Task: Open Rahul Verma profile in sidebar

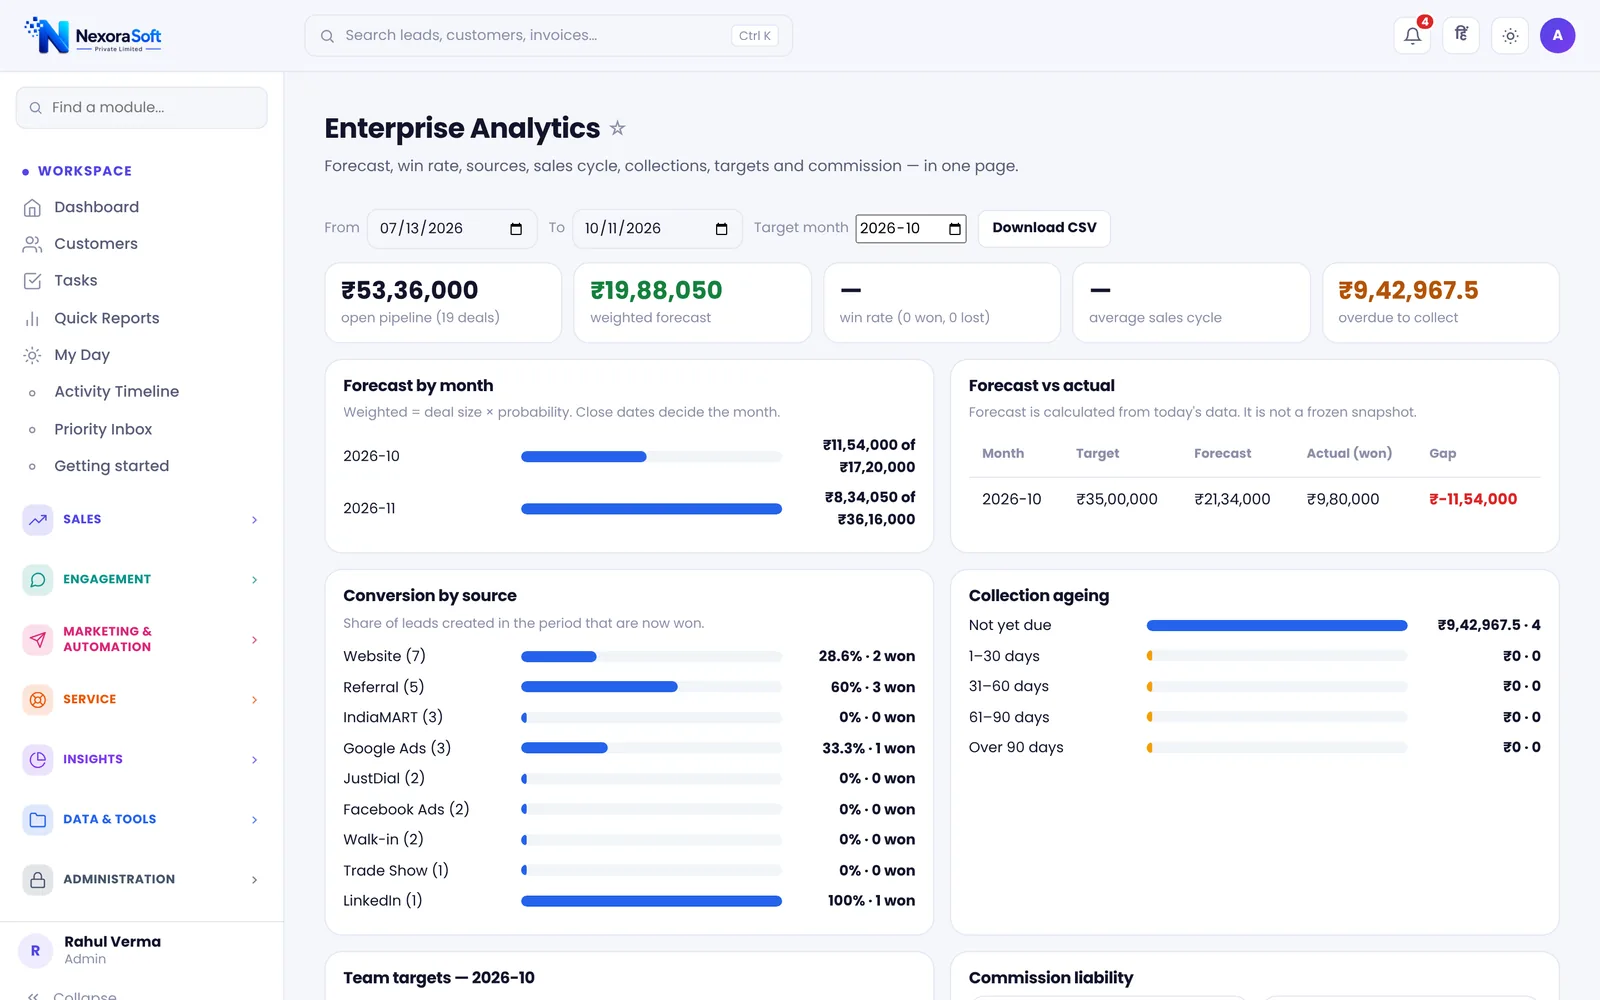Action: (x=141, y=950)
